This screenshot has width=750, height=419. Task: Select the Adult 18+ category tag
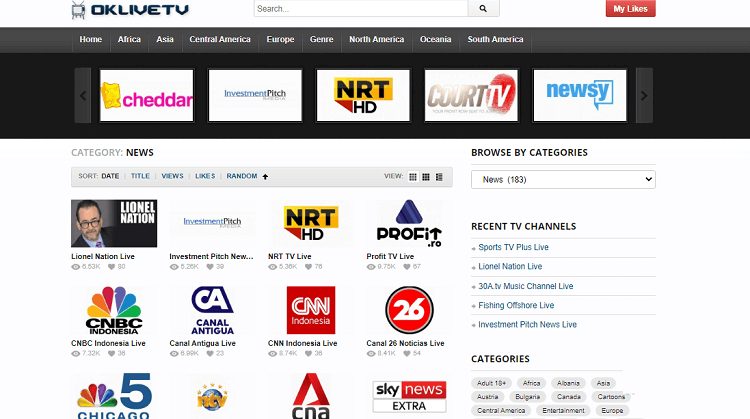491,383
